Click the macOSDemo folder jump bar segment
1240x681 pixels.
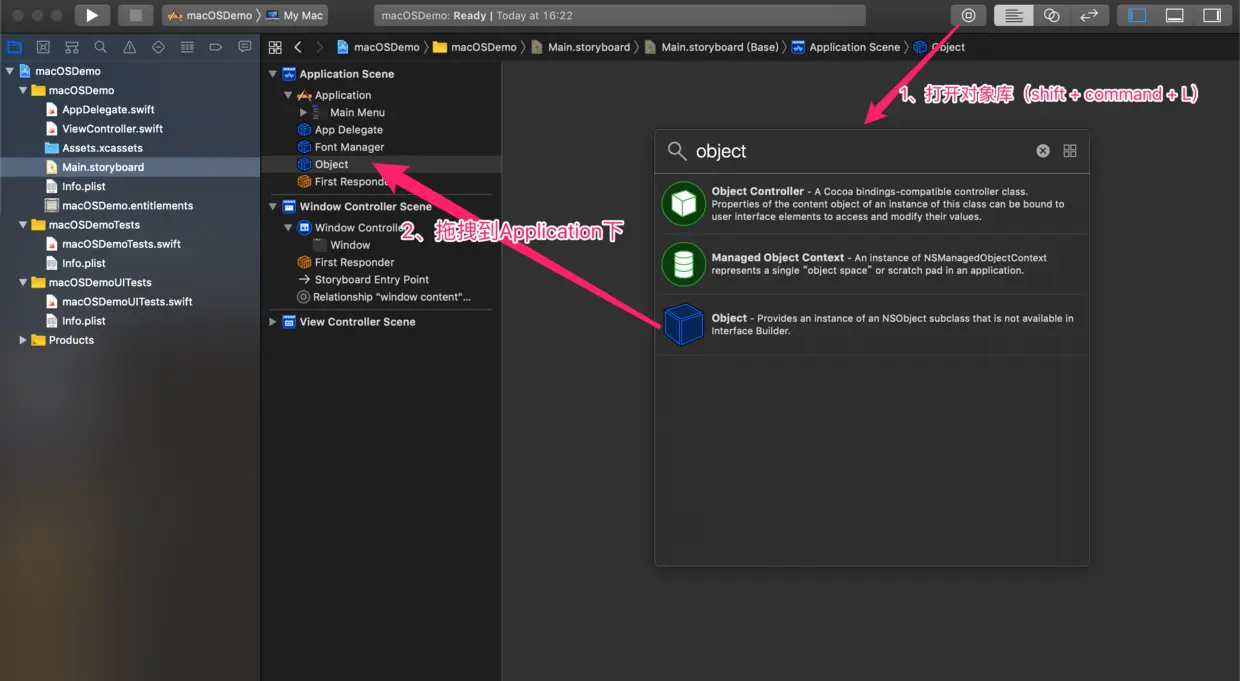(475, 47)
